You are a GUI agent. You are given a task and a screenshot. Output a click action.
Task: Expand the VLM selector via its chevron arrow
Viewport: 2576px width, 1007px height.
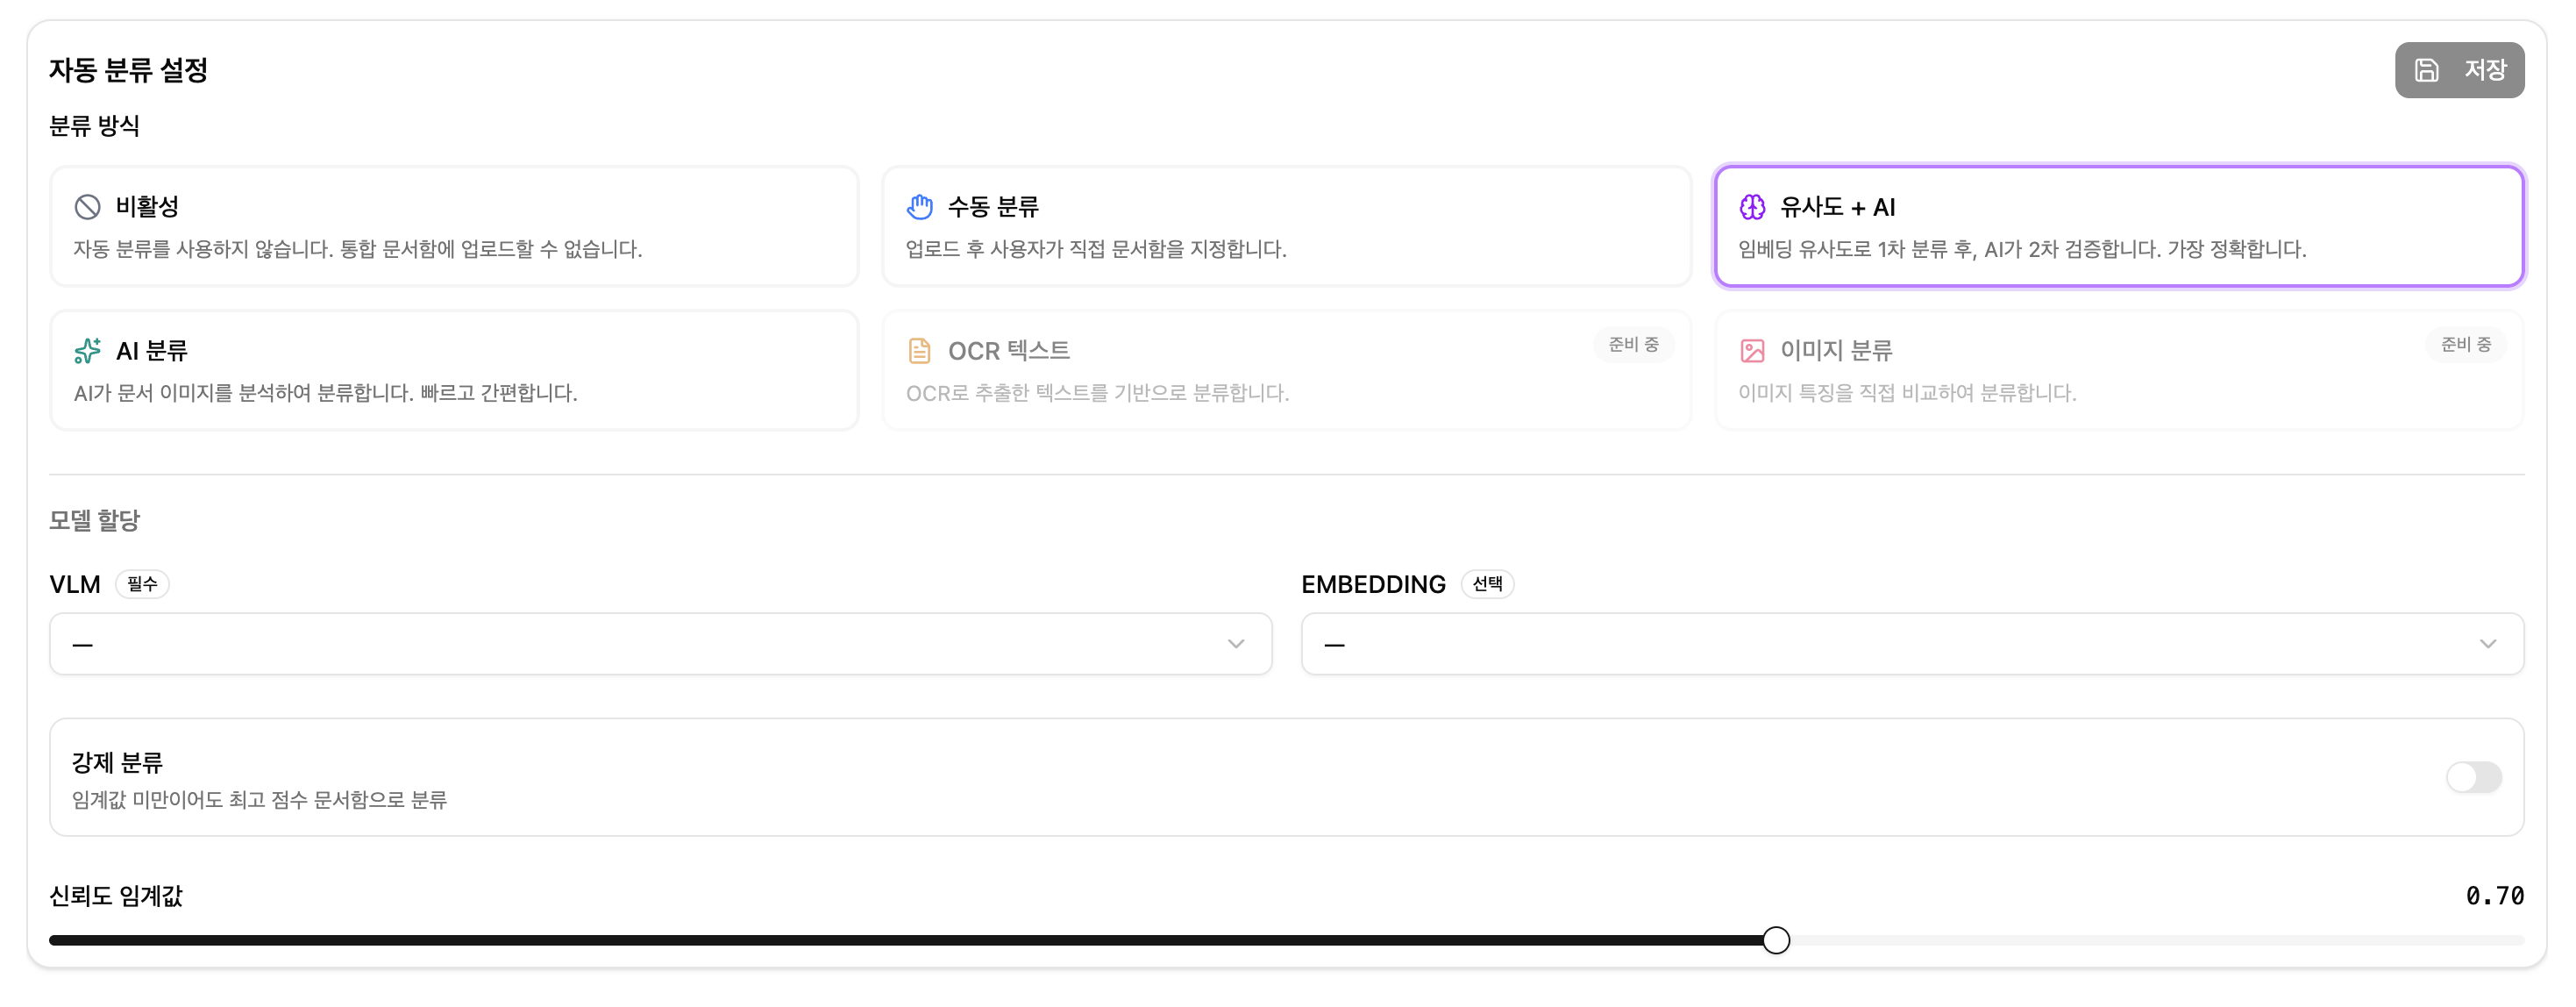(1237, 644)
